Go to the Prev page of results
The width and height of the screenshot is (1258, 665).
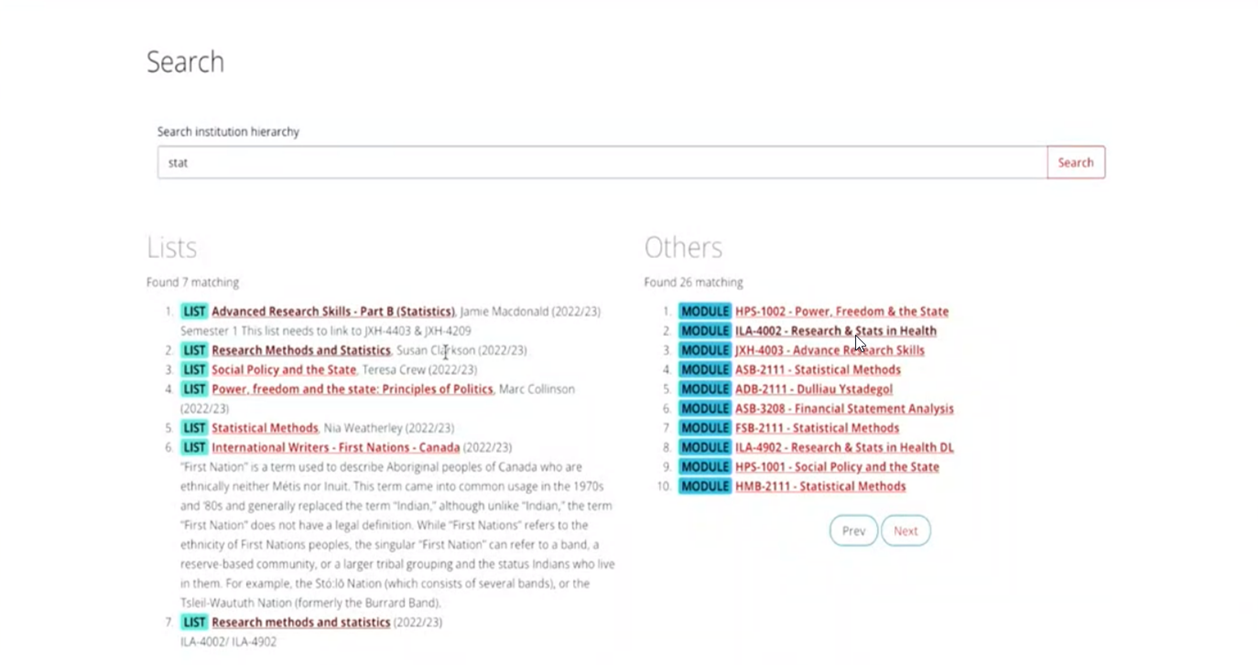click(853, 531)
